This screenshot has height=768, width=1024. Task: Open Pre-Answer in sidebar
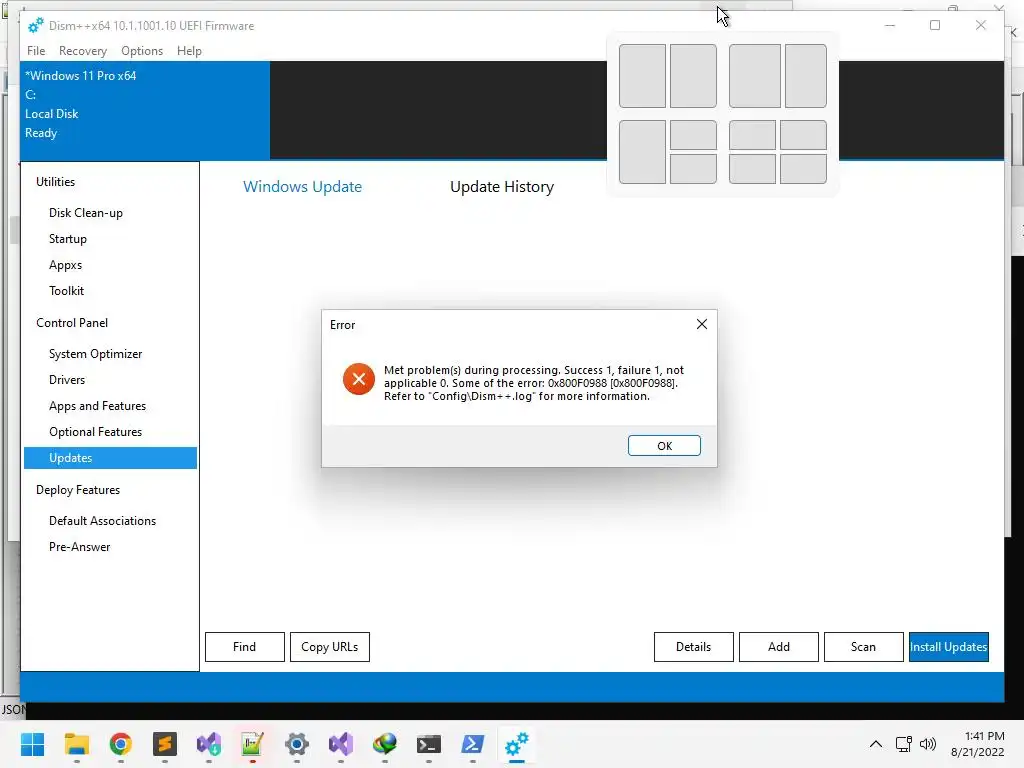(x=79, y=547)
